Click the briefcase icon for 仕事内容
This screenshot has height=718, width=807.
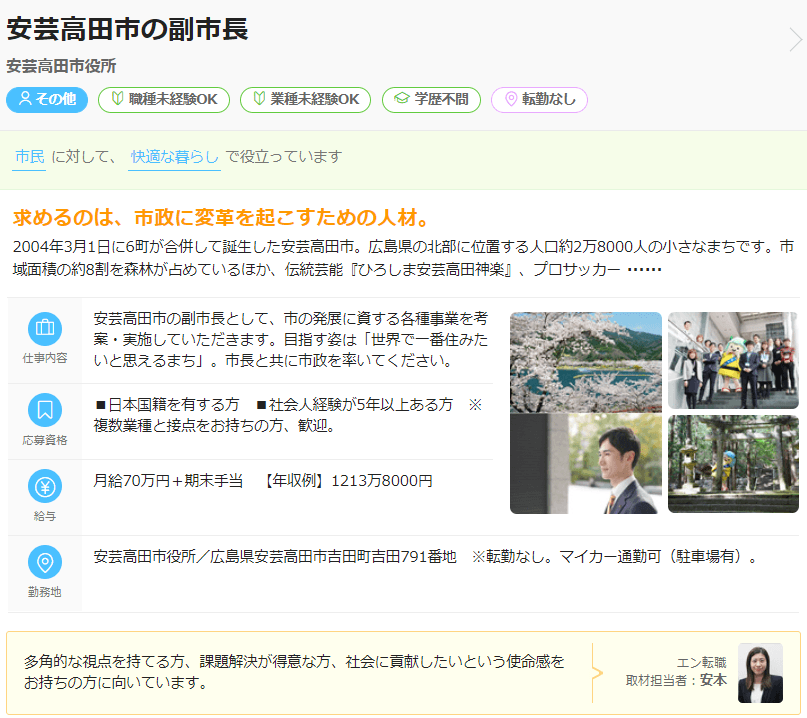point(44,329)
